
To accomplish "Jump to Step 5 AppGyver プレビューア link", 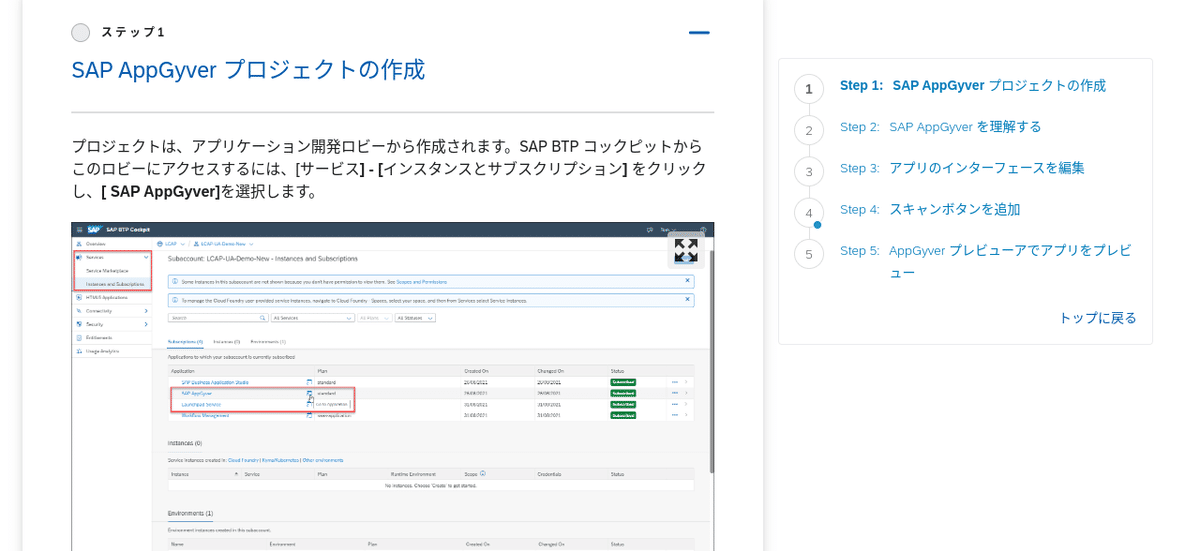I will point(986,261).
